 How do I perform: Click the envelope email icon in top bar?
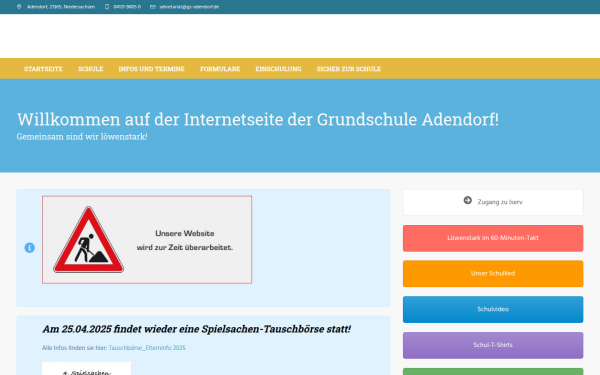153,7
